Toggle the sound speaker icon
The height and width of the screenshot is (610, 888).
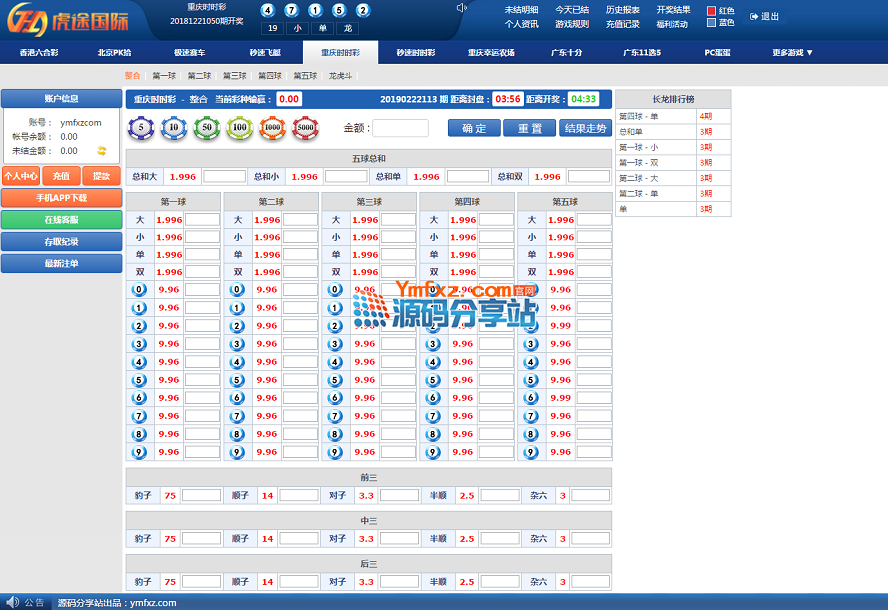point(461,8)
